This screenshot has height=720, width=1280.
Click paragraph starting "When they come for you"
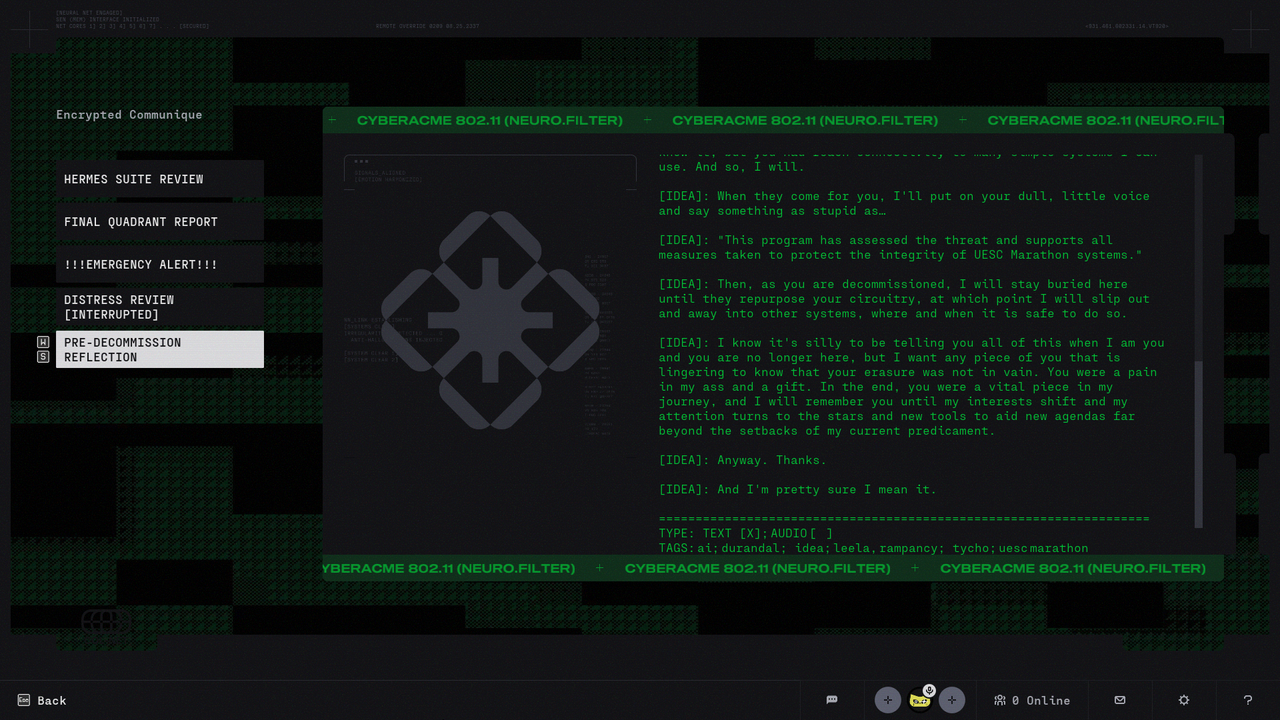pos(904,203)
